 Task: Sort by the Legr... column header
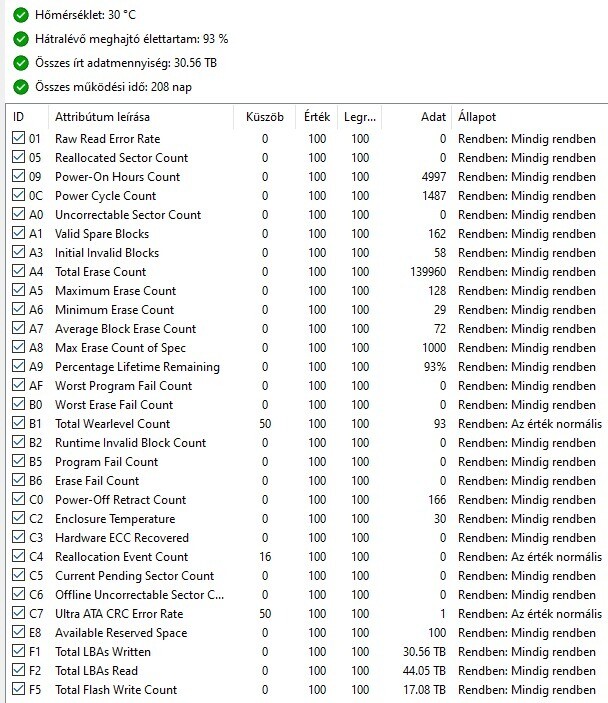(360, 117)
